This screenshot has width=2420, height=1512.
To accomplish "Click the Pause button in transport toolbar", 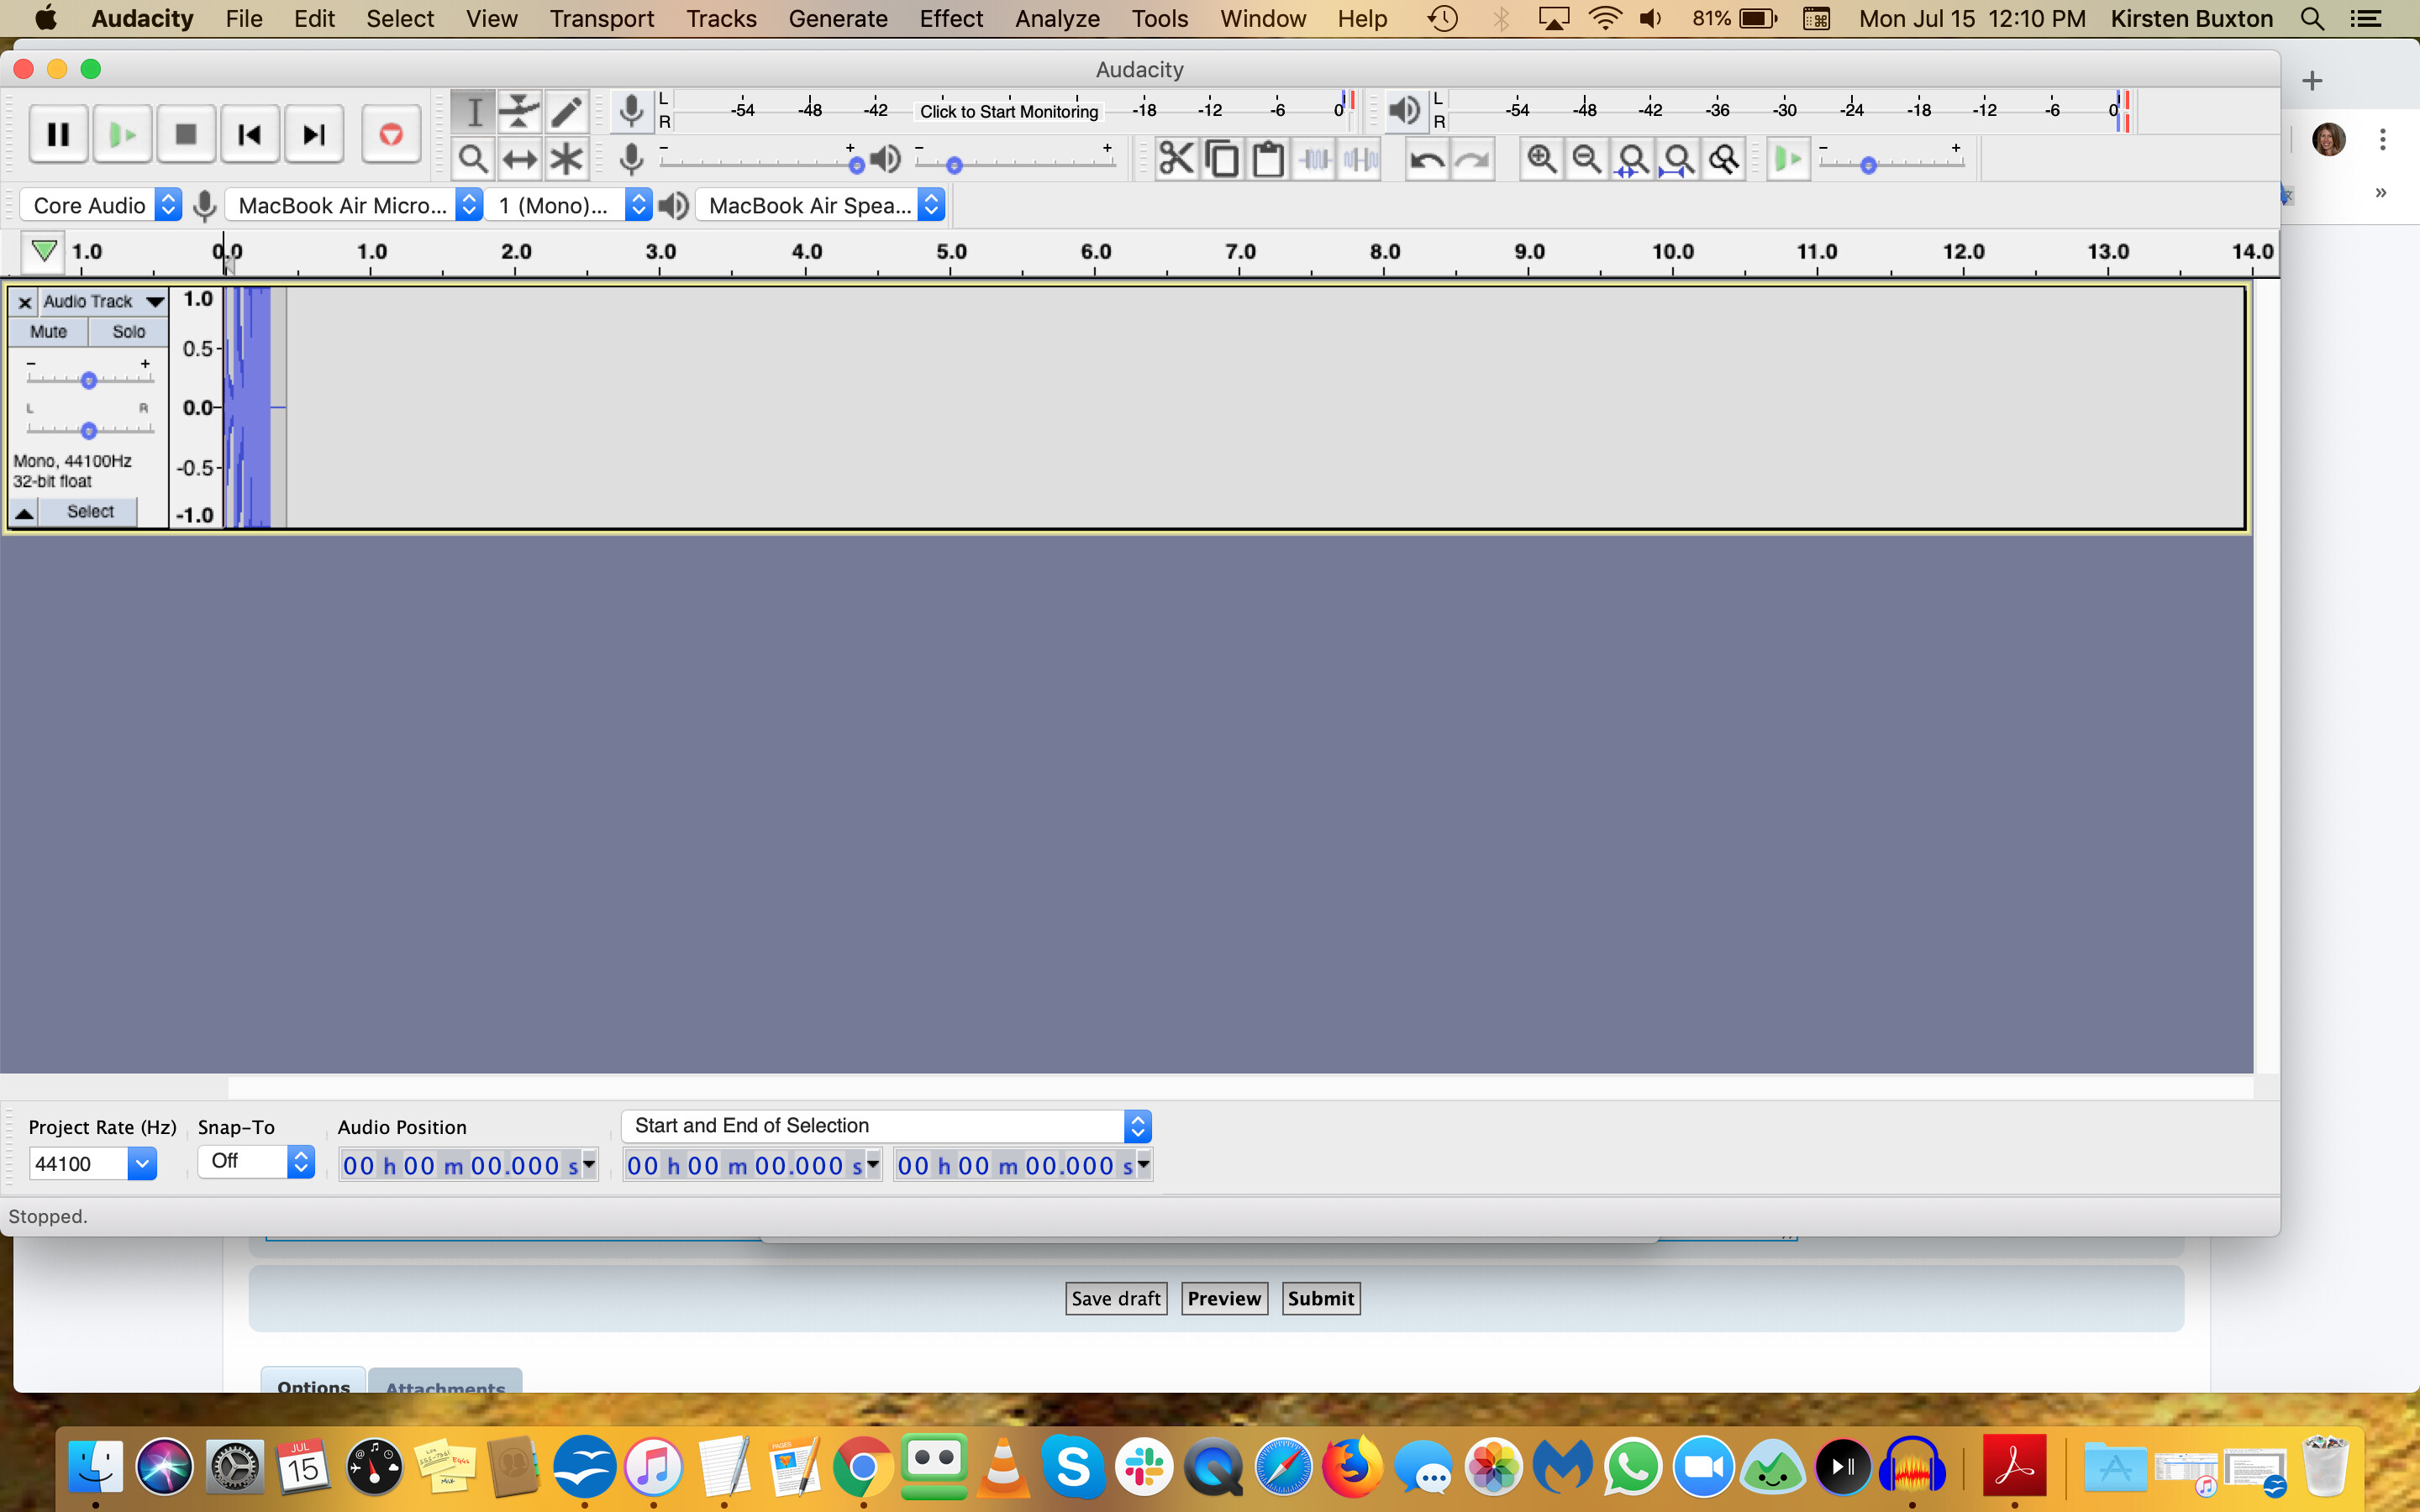I will (x=58, y=134).
